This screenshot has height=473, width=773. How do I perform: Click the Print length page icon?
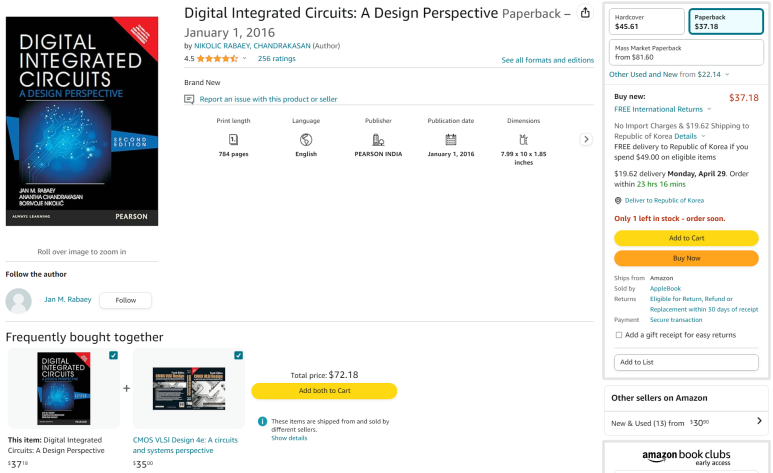click(233, 140)
